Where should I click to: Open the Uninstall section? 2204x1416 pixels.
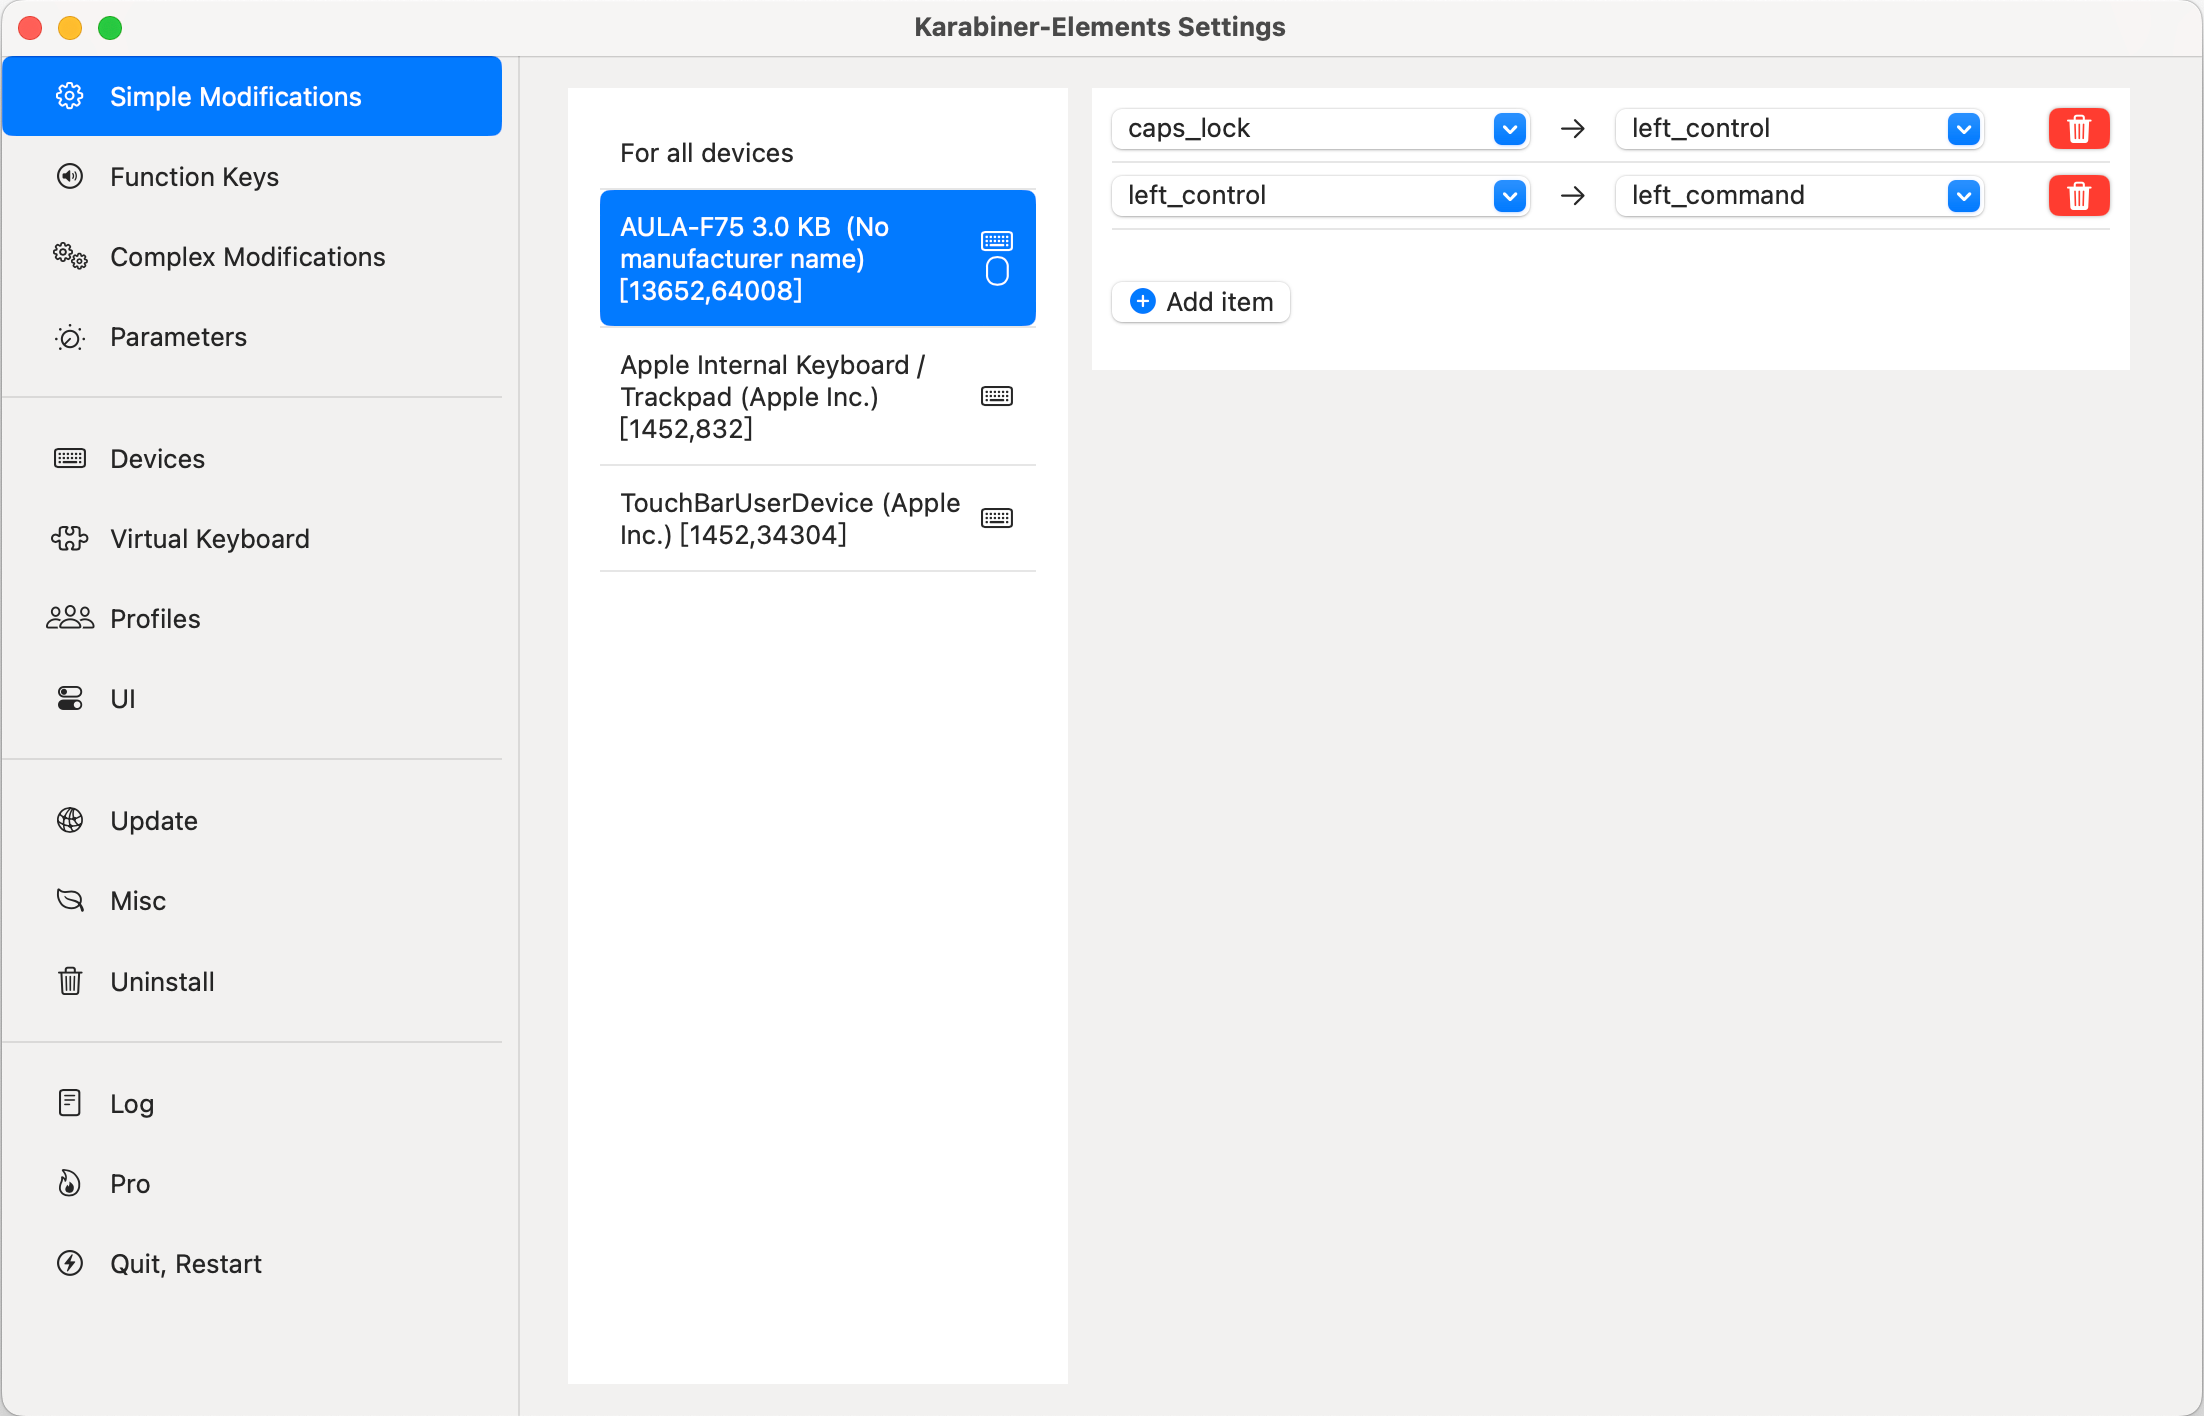click(252, 981)
